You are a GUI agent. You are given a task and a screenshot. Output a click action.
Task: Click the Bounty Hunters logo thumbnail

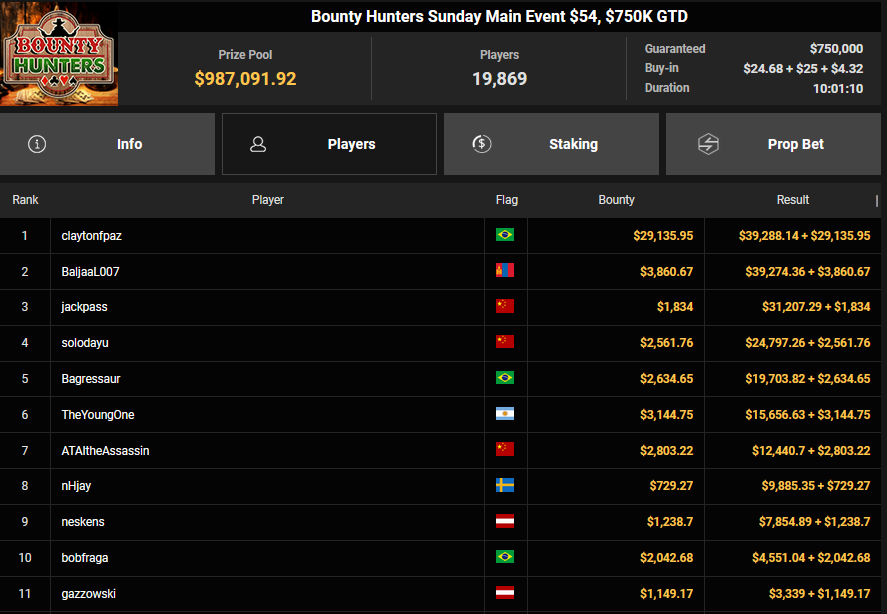click(59, 55)
